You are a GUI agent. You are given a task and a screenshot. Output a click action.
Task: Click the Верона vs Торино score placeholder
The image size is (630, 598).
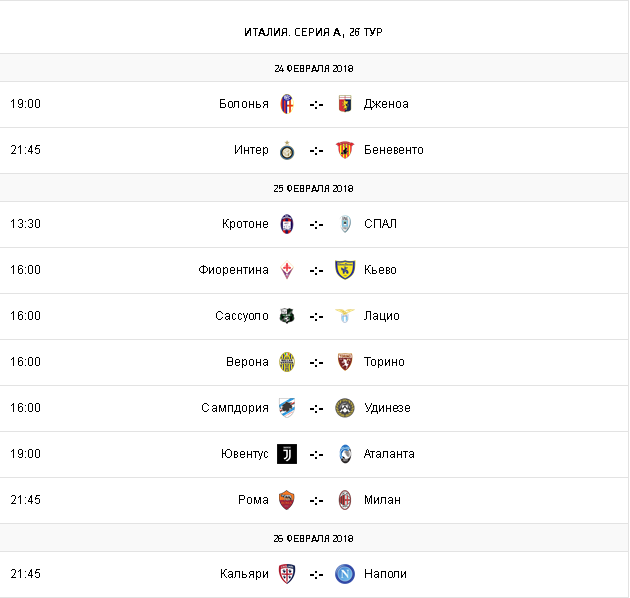(x=316, y=362)
